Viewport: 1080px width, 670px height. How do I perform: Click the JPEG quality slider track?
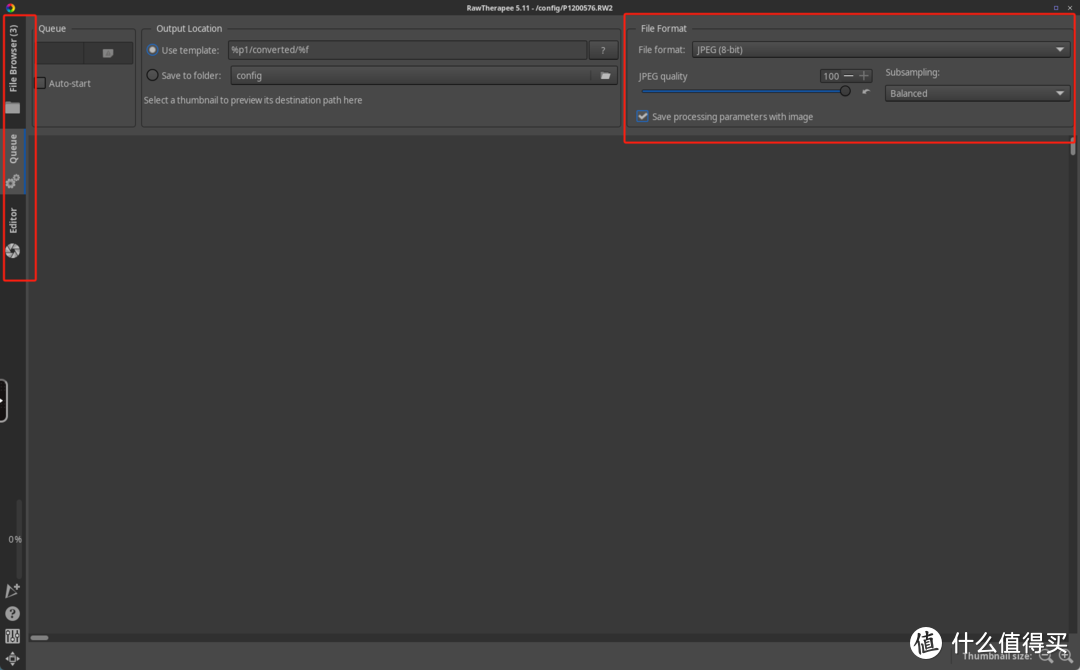click(x=740, y=91)
